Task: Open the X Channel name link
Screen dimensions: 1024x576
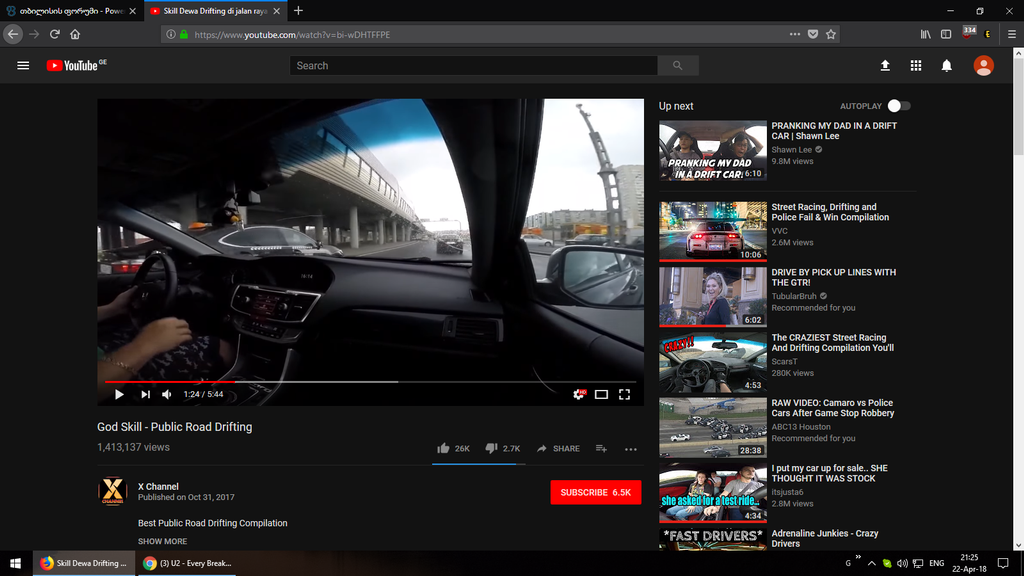Action: coord(158,487)
